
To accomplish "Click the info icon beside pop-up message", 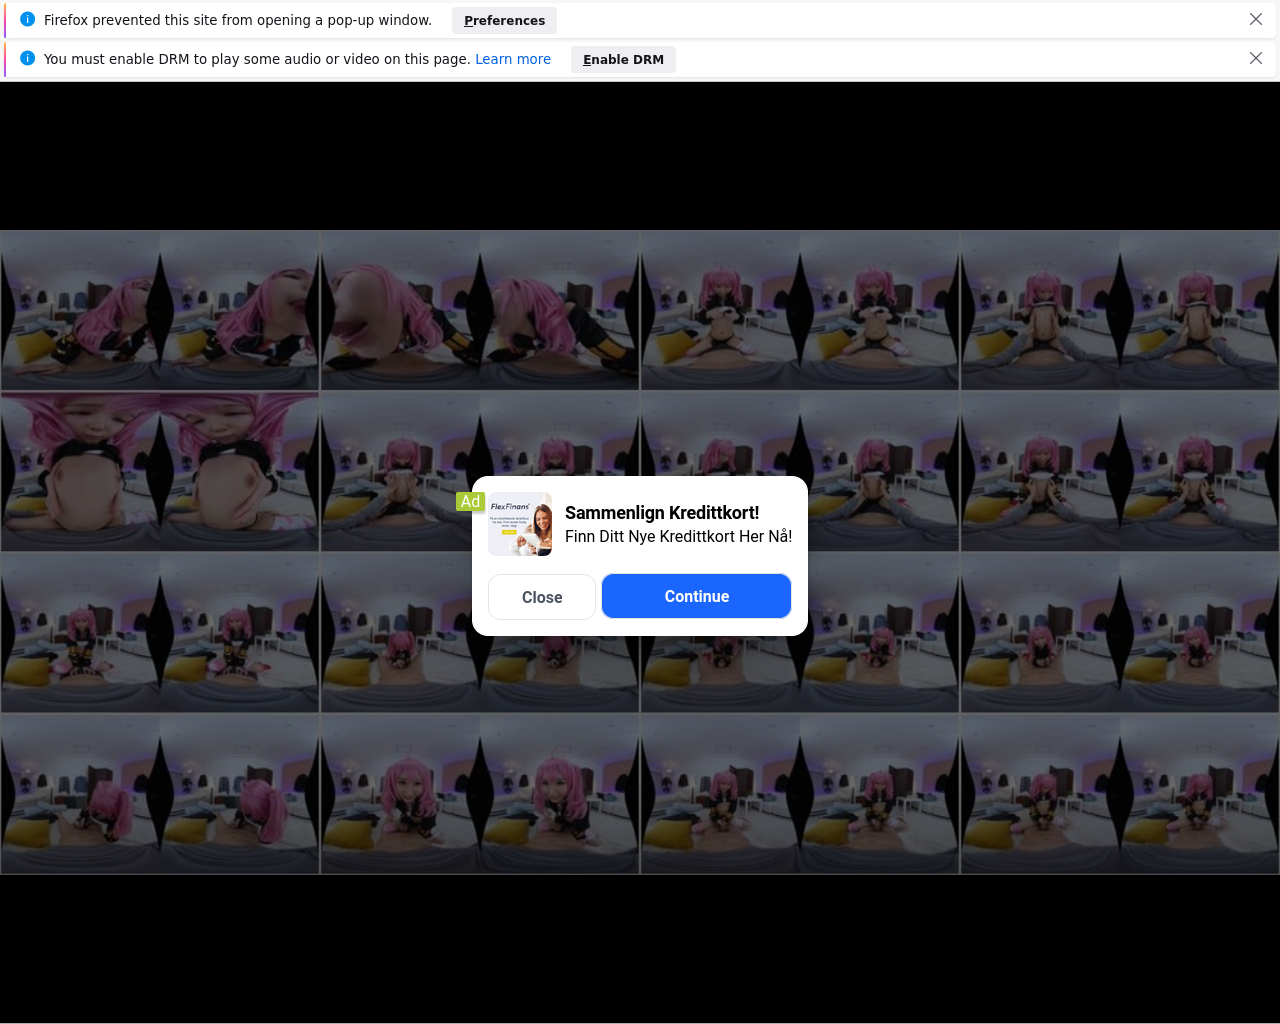I will click(x=28, y=19).
